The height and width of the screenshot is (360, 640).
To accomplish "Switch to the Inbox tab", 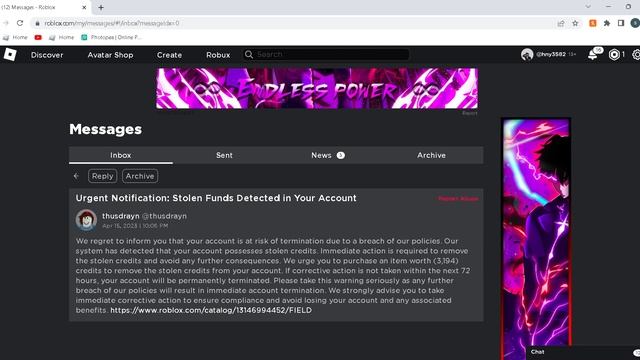I will click(121, 155).
